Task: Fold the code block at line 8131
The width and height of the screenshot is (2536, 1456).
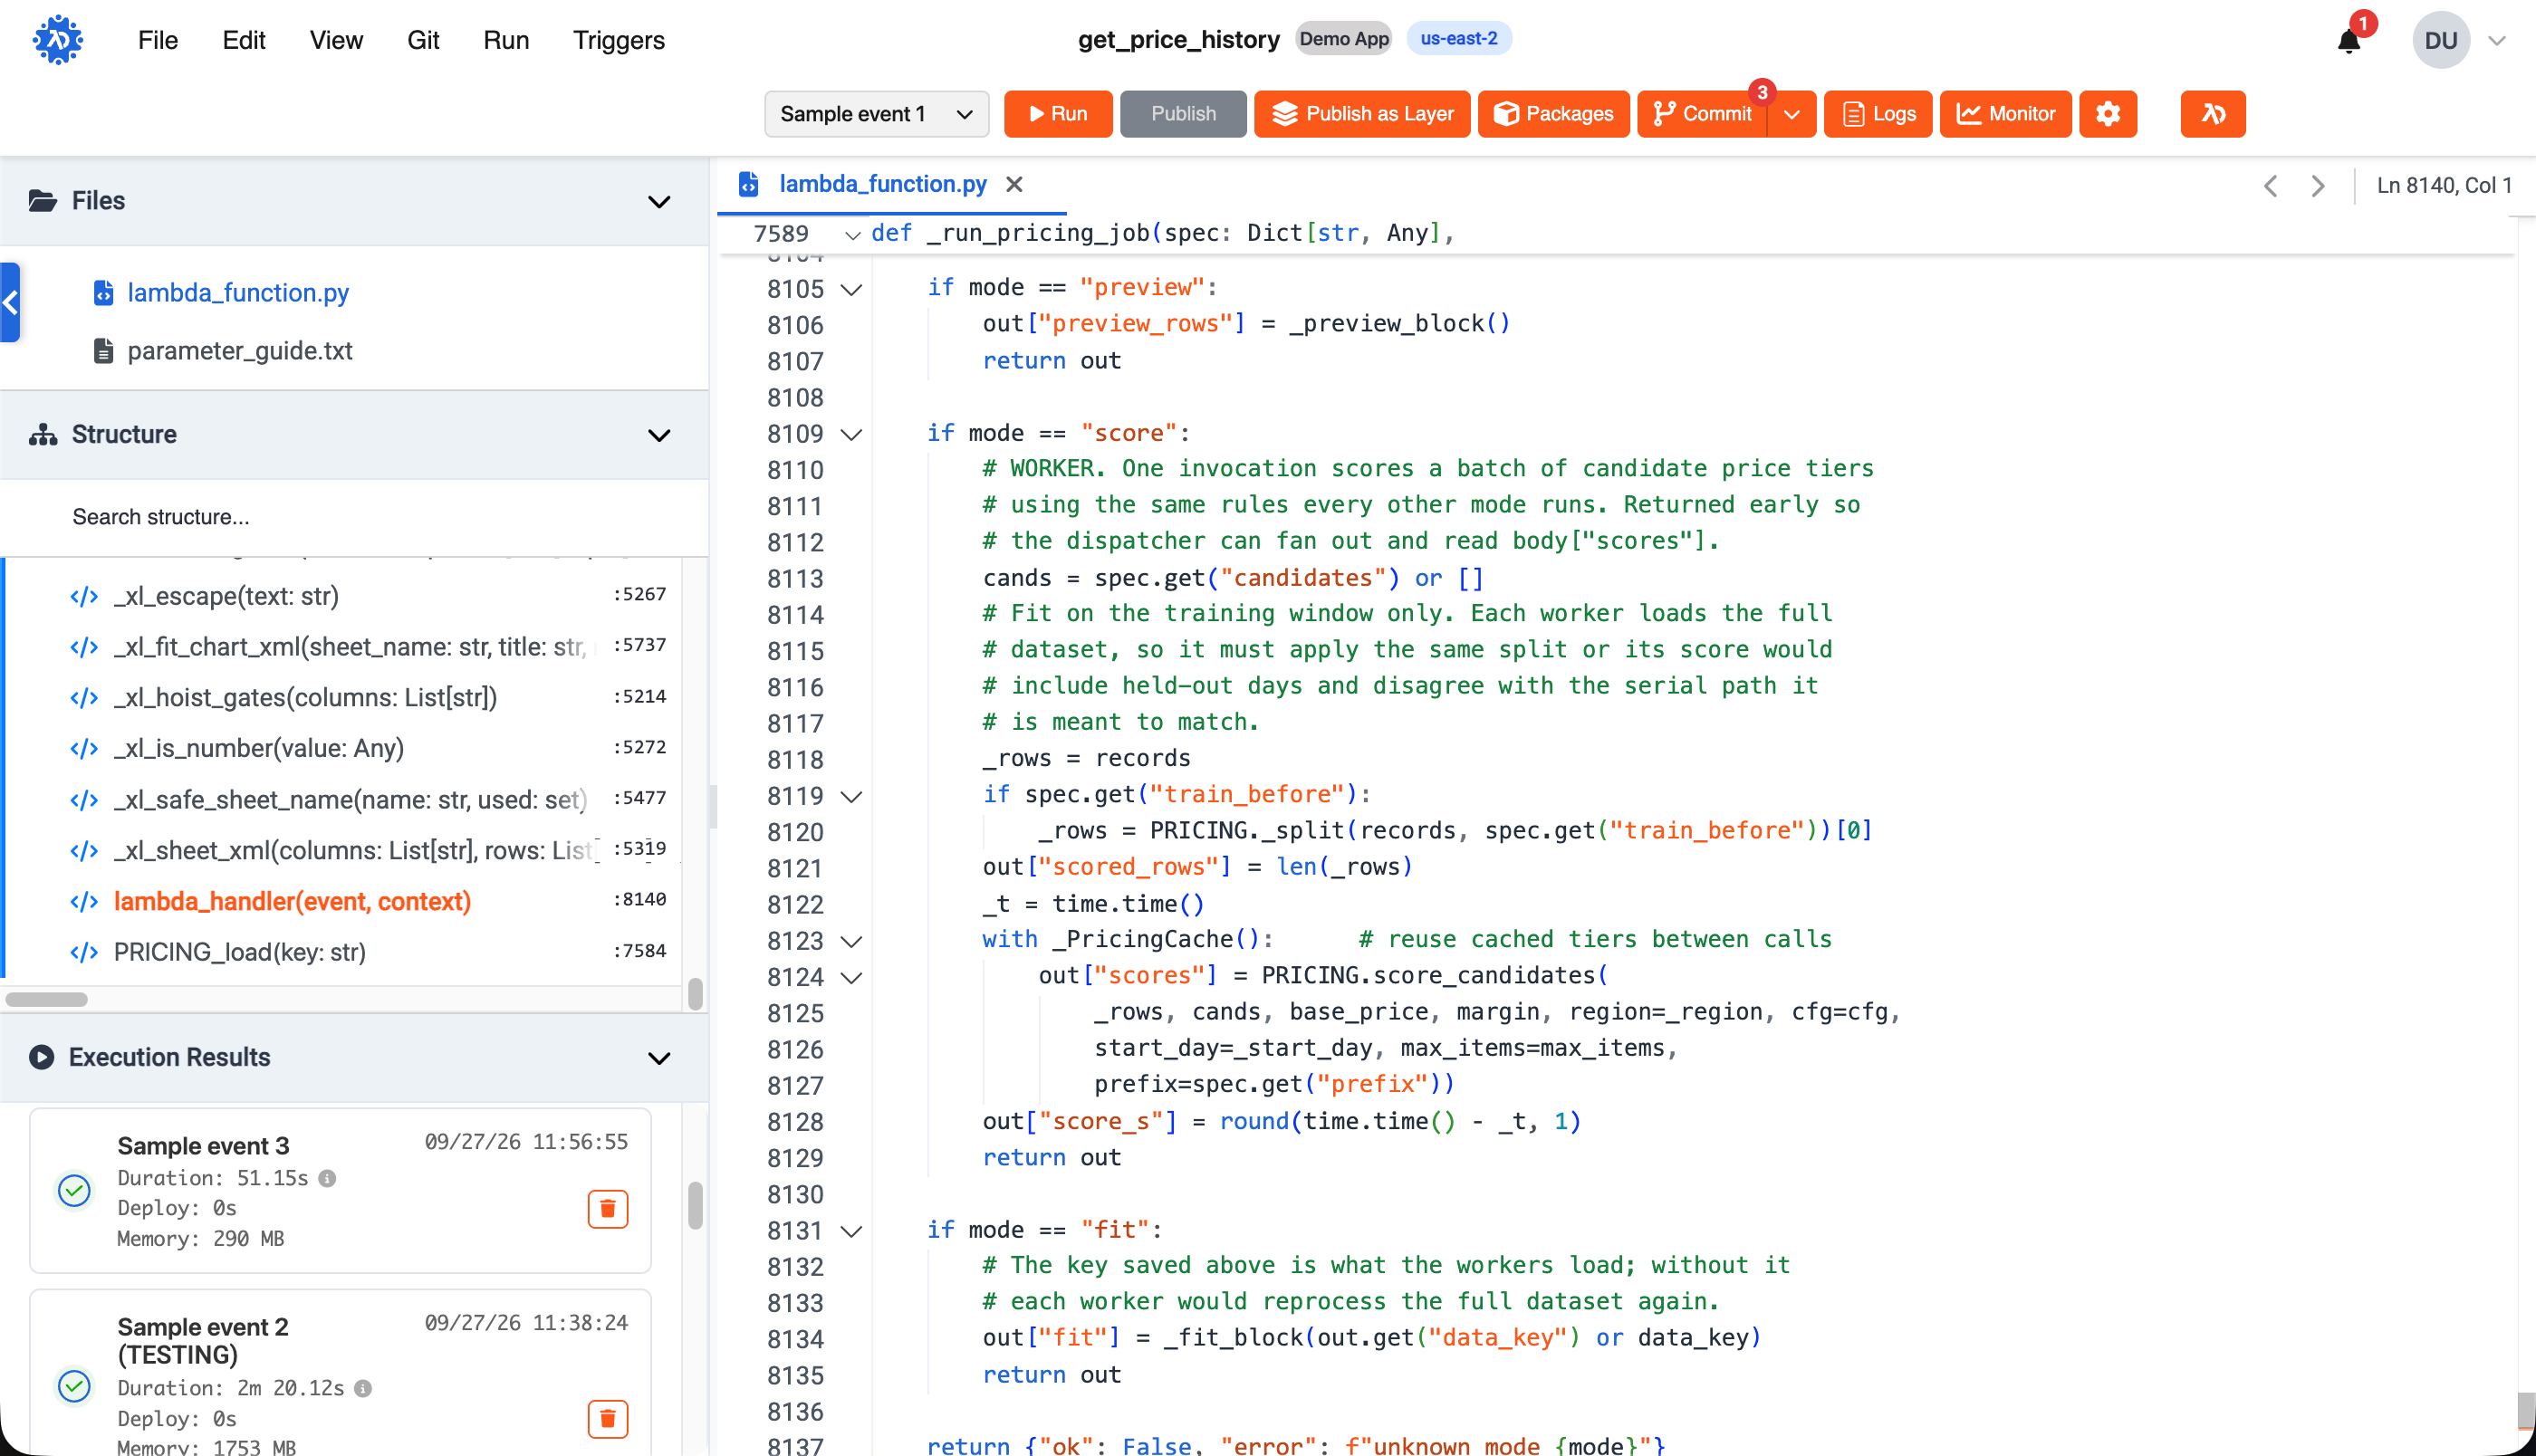Action: [851, 1231]
